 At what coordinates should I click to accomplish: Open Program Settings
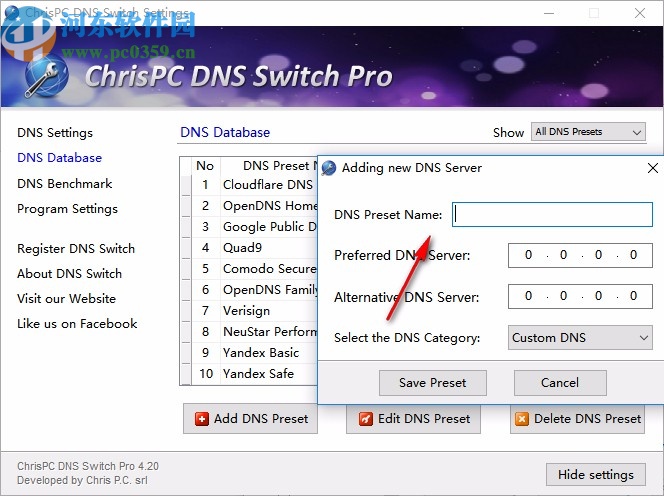coord(67,209)
